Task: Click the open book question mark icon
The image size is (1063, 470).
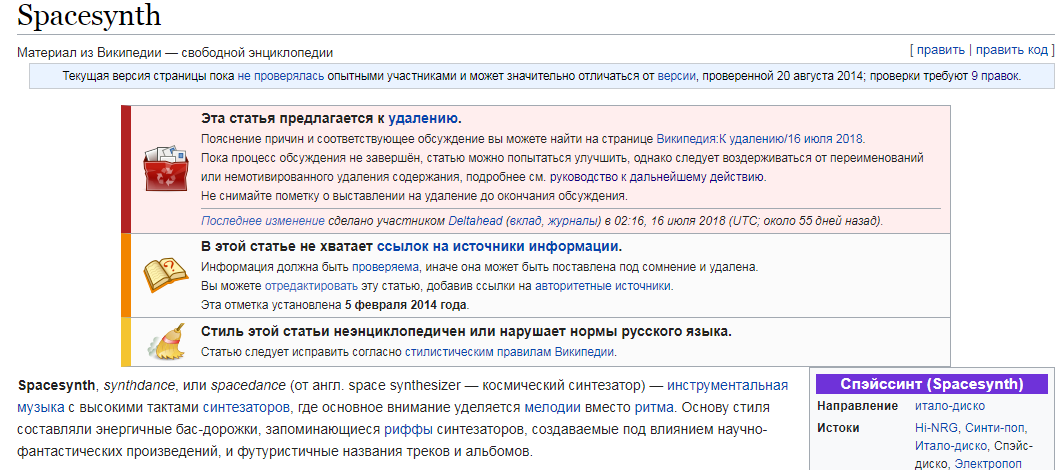Action: [x=165, y=274]
